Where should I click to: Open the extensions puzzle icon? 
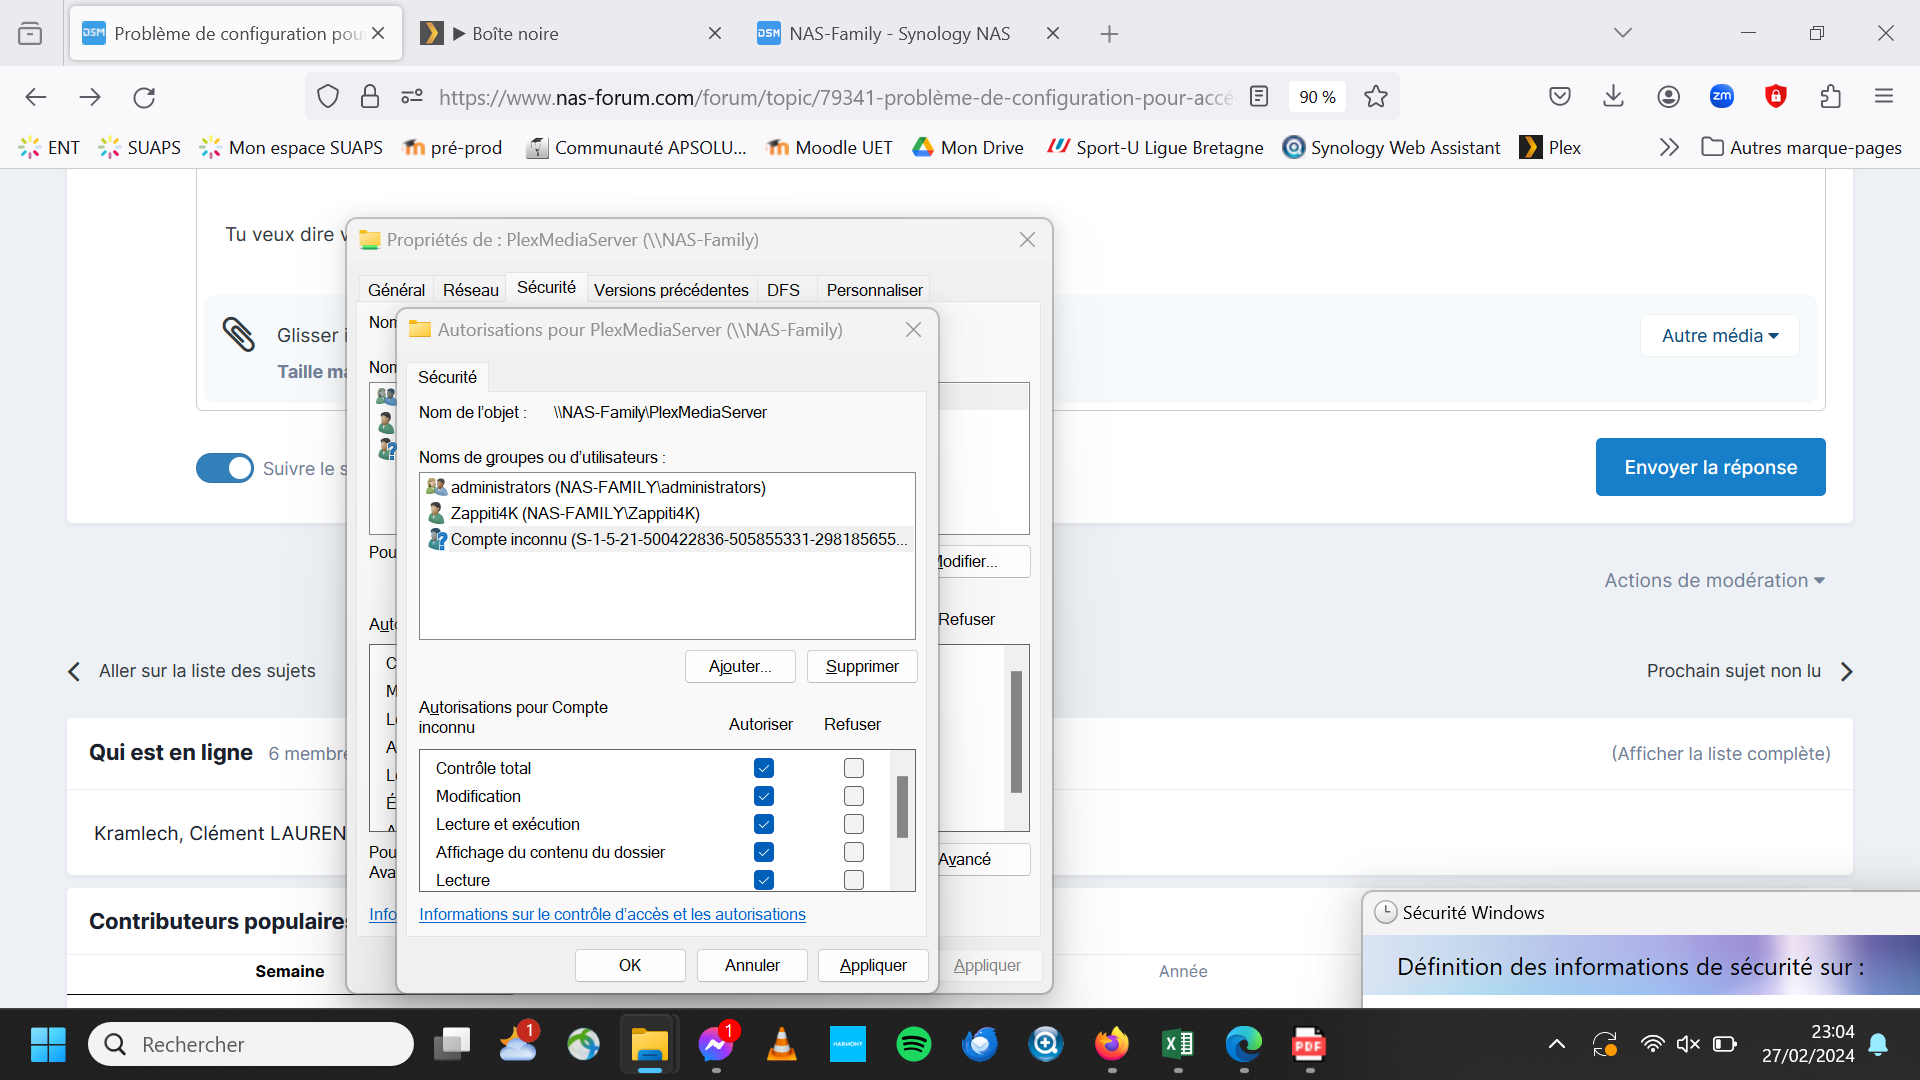[x=1830, y=97]
